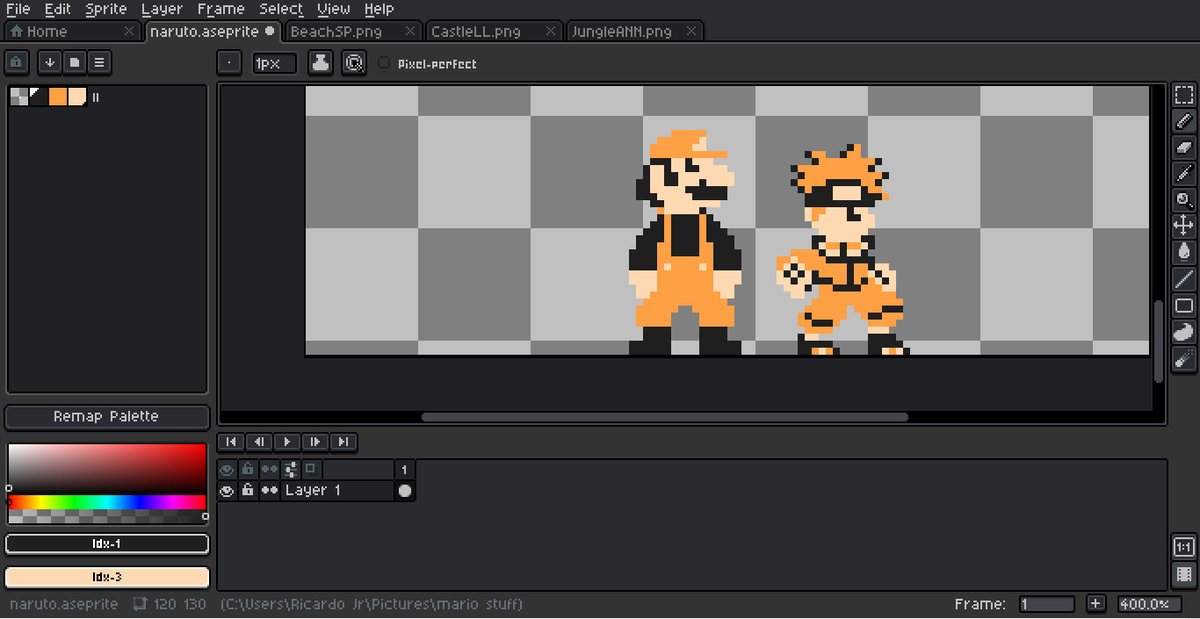Select the Move tool
The width and height of the screenshot is (1200, 619).
point(1184,226)
